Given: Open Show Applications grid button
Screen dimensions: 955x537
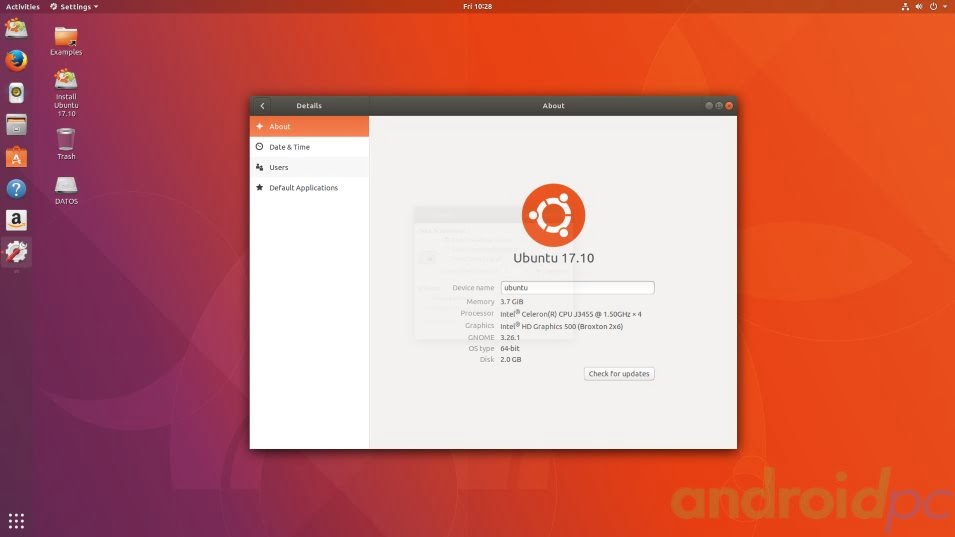Looking at the screenshot, I should (x=16, y=521).
